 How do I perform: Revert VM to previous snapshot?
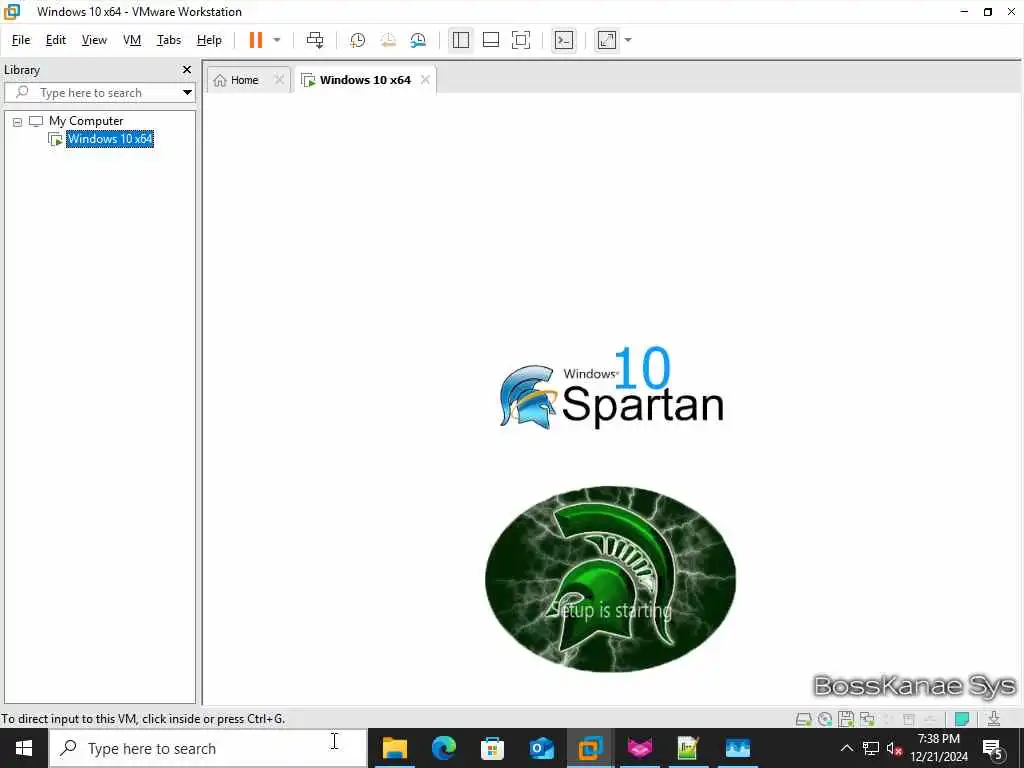[x=388, y=40]
